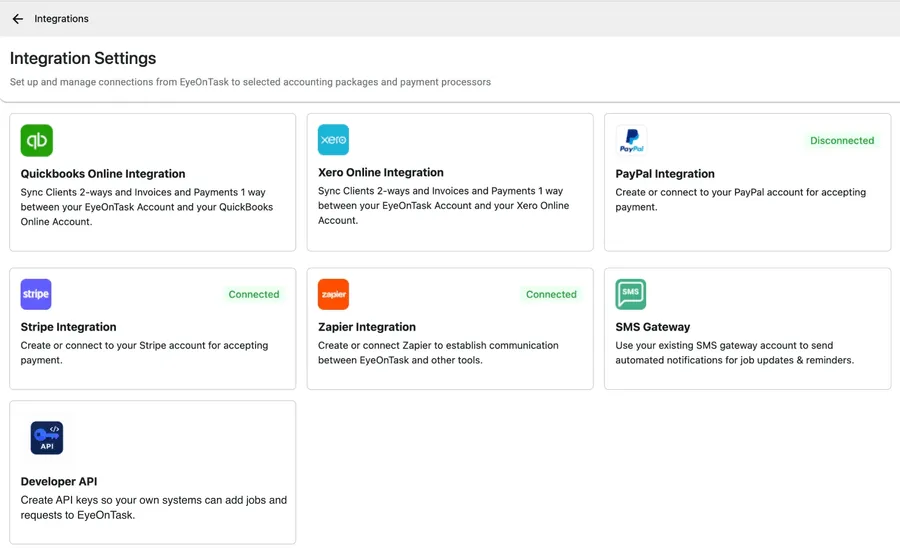This screenshot has height=548, width=900.
Task: Click the 'Set up and manage connections' subtitle
Action: [250, 82]
